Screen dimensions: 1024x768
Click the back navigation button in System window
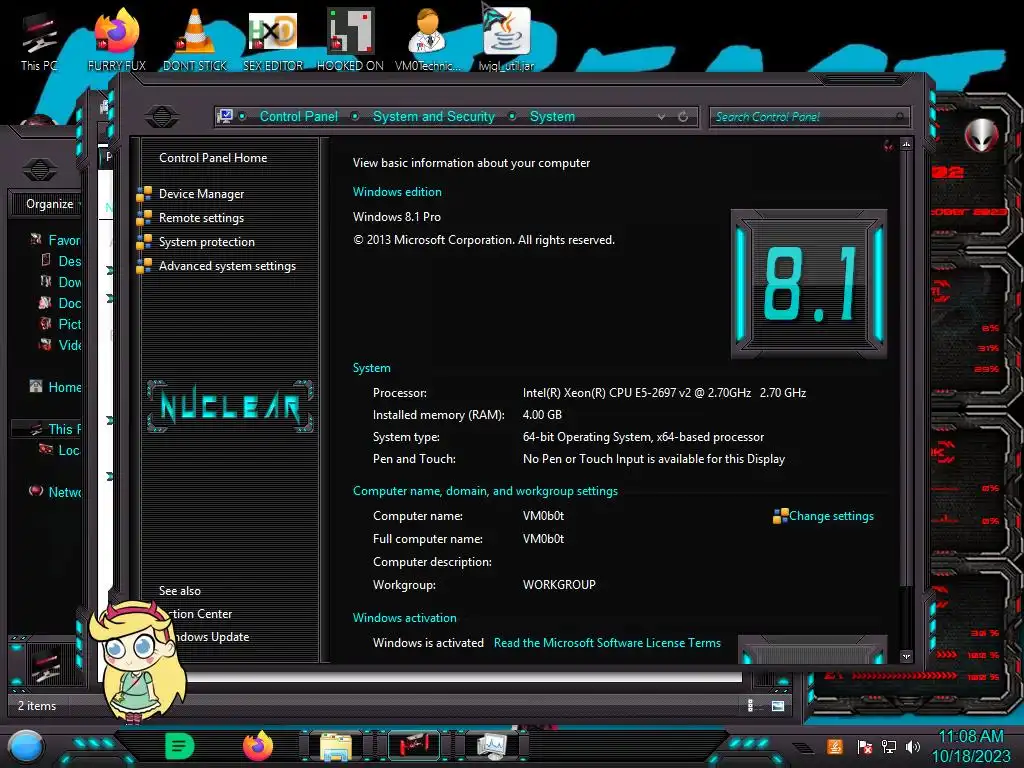162,117
